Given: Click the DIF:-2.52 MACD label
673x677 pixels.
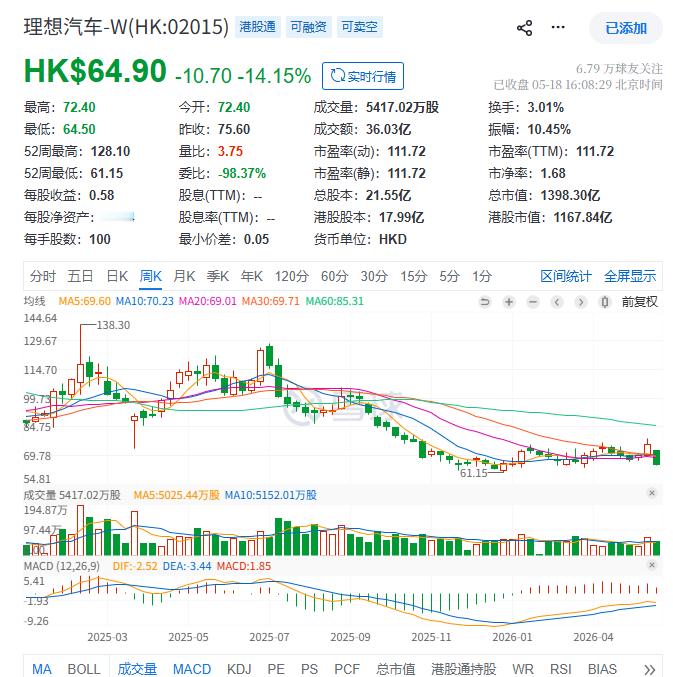Looking at the screenshot, I should pos(135,566).
